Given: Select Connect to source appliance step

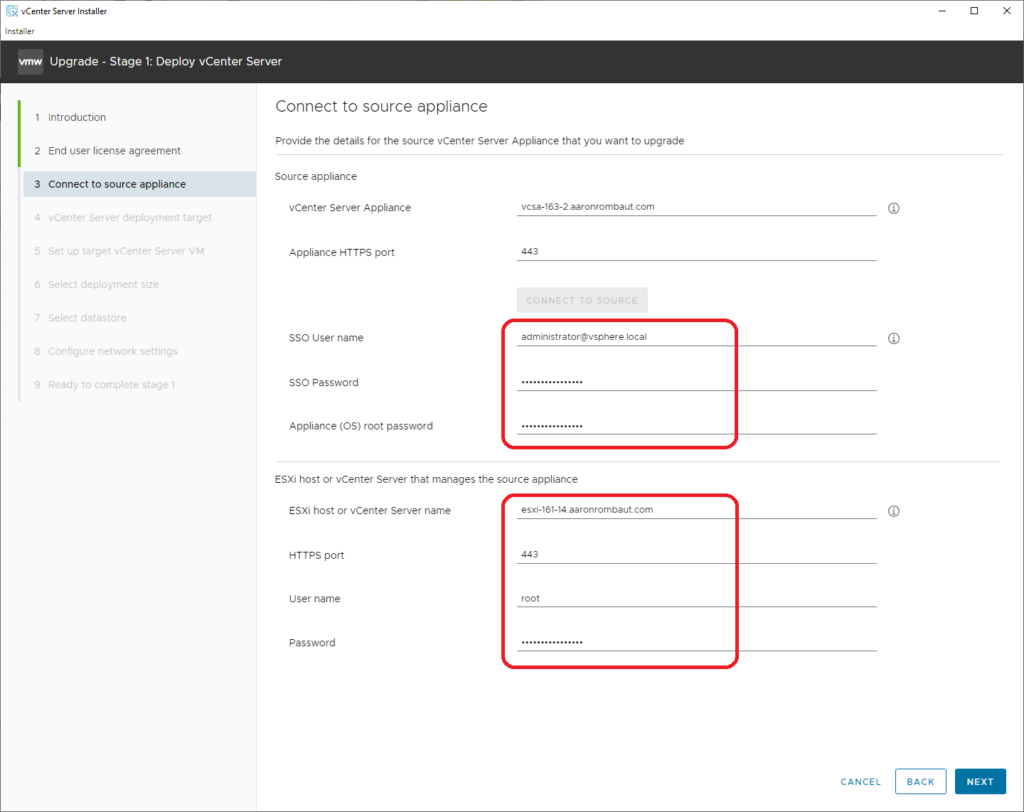Looking at the screenshot, I should [x=117, y=184].
